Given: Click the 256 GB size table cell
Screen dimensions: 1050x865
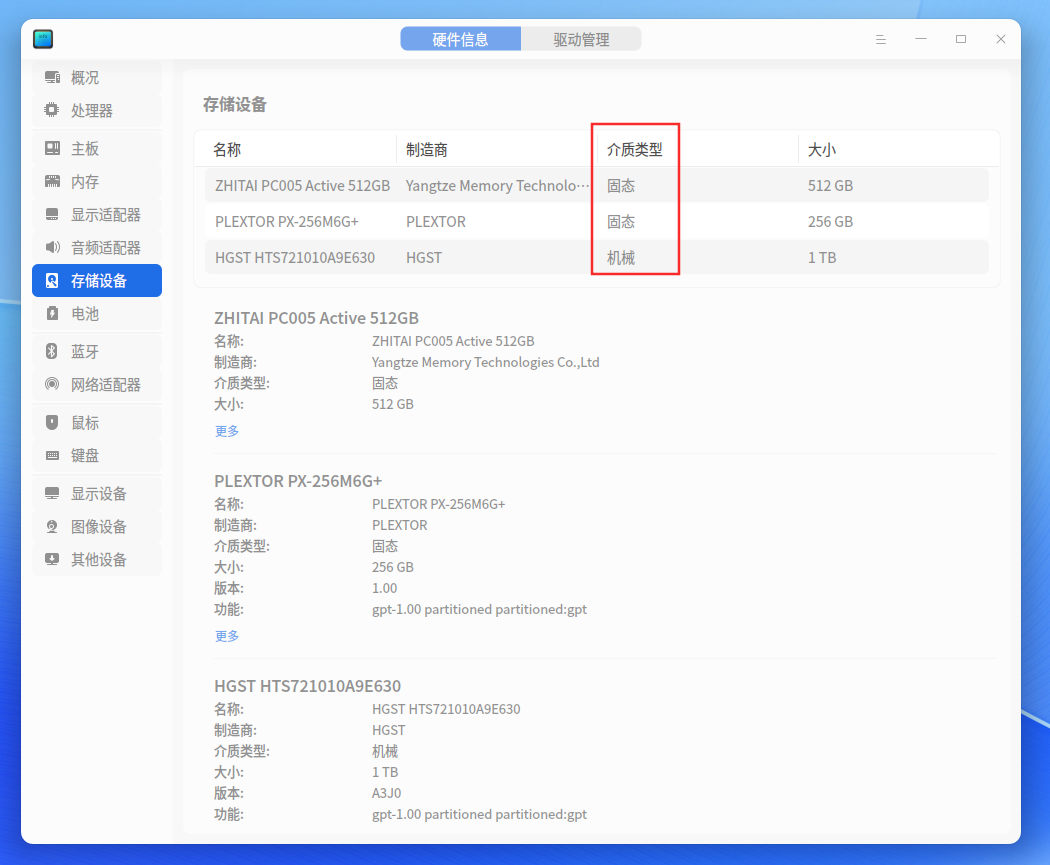Looking at the screenshot, I should [830, 222].
